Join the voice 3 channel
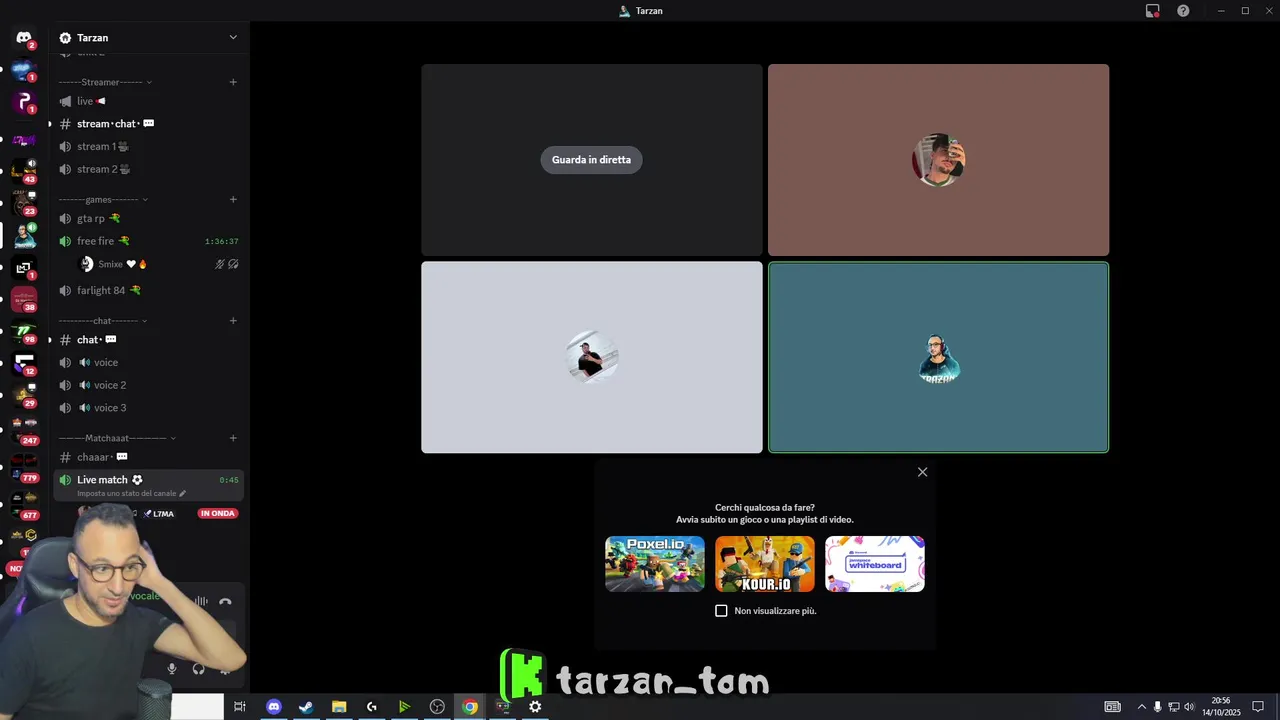The width and height of the screenshot is (1280, 720). (x=148, y=408)
